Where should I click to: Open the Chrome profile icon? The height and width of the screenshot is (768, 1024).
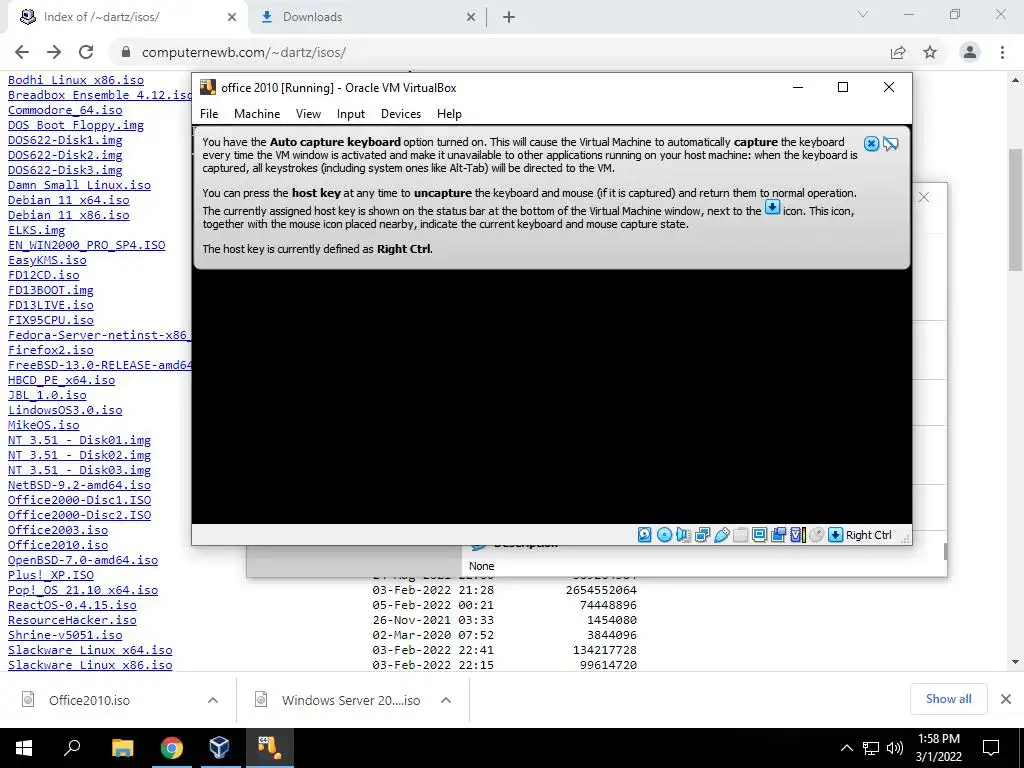(970, 52)
